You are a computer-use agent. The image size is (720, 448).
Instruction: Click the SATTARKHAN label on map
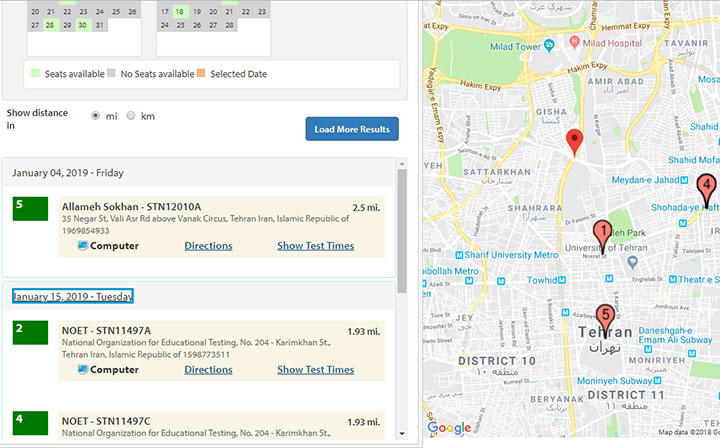pyautogui.click(x=497, y=172)
